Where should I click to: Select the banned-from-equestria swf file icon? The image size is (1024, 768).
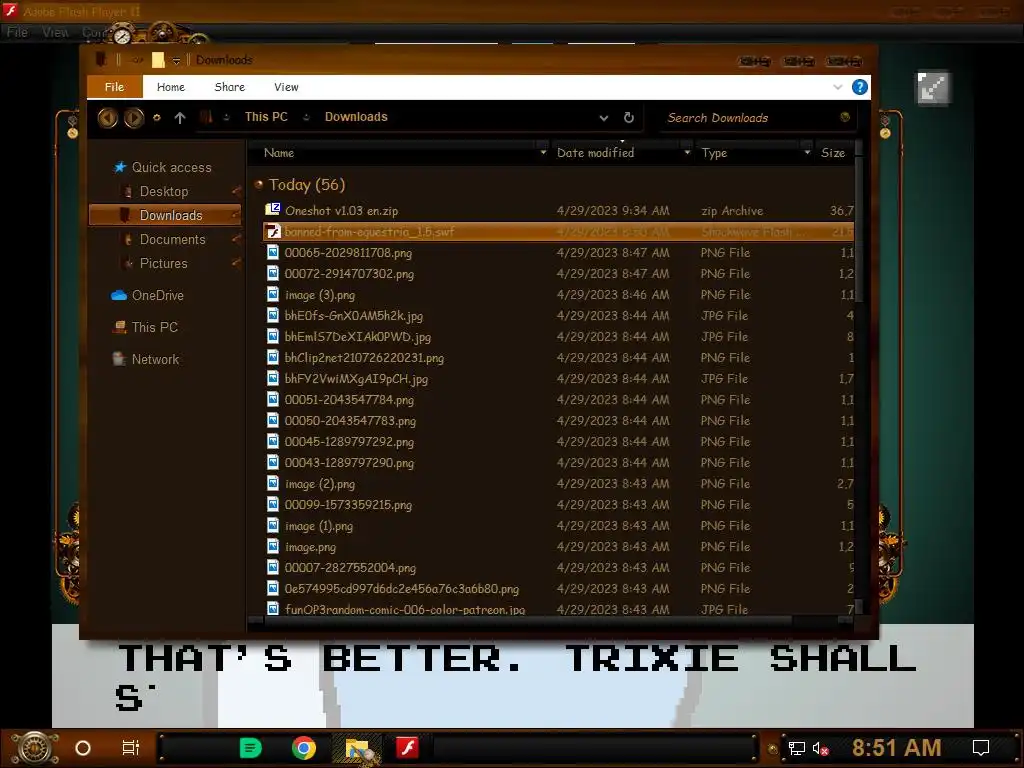[272, 231]
